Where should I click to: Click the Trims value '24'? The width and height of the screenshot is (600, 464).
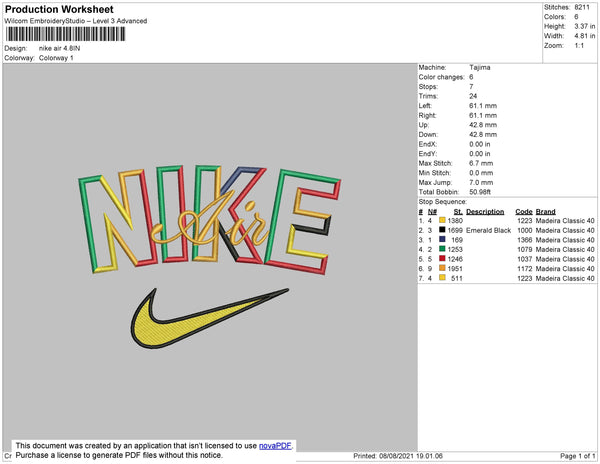[473, 96]
